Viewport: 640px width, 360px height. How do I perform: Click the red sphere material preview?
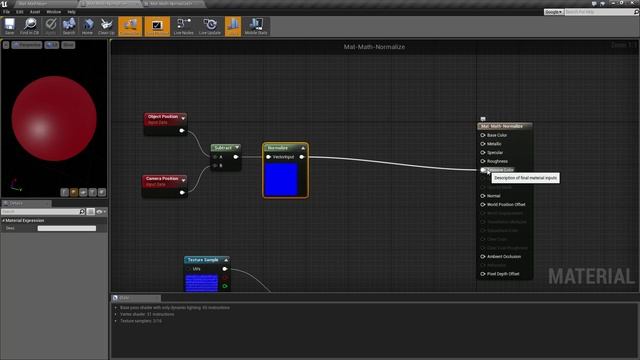(54, 118)
